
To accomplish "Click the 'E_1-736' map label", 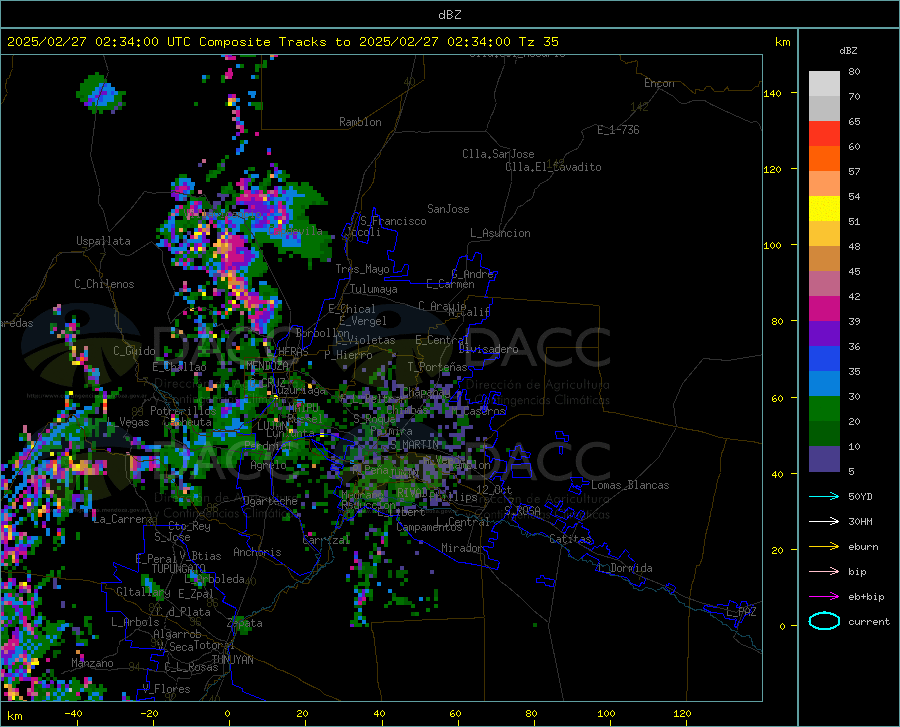I will (x=618, y=130).
